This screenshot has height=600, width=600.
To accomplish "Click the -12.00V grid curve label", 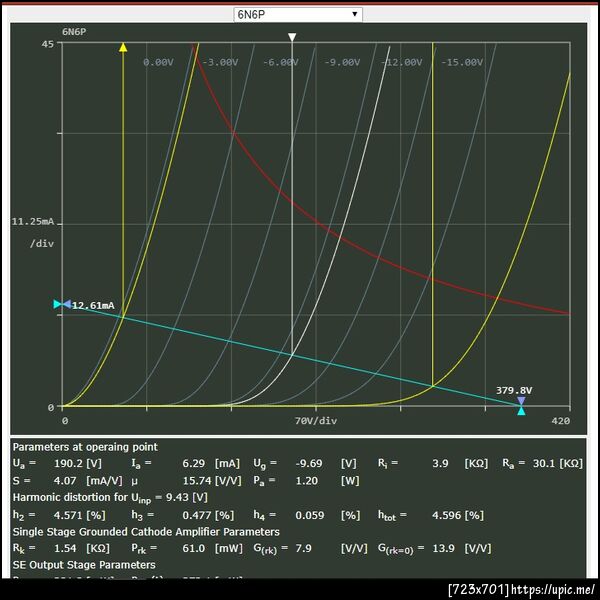I will point(401,62).
